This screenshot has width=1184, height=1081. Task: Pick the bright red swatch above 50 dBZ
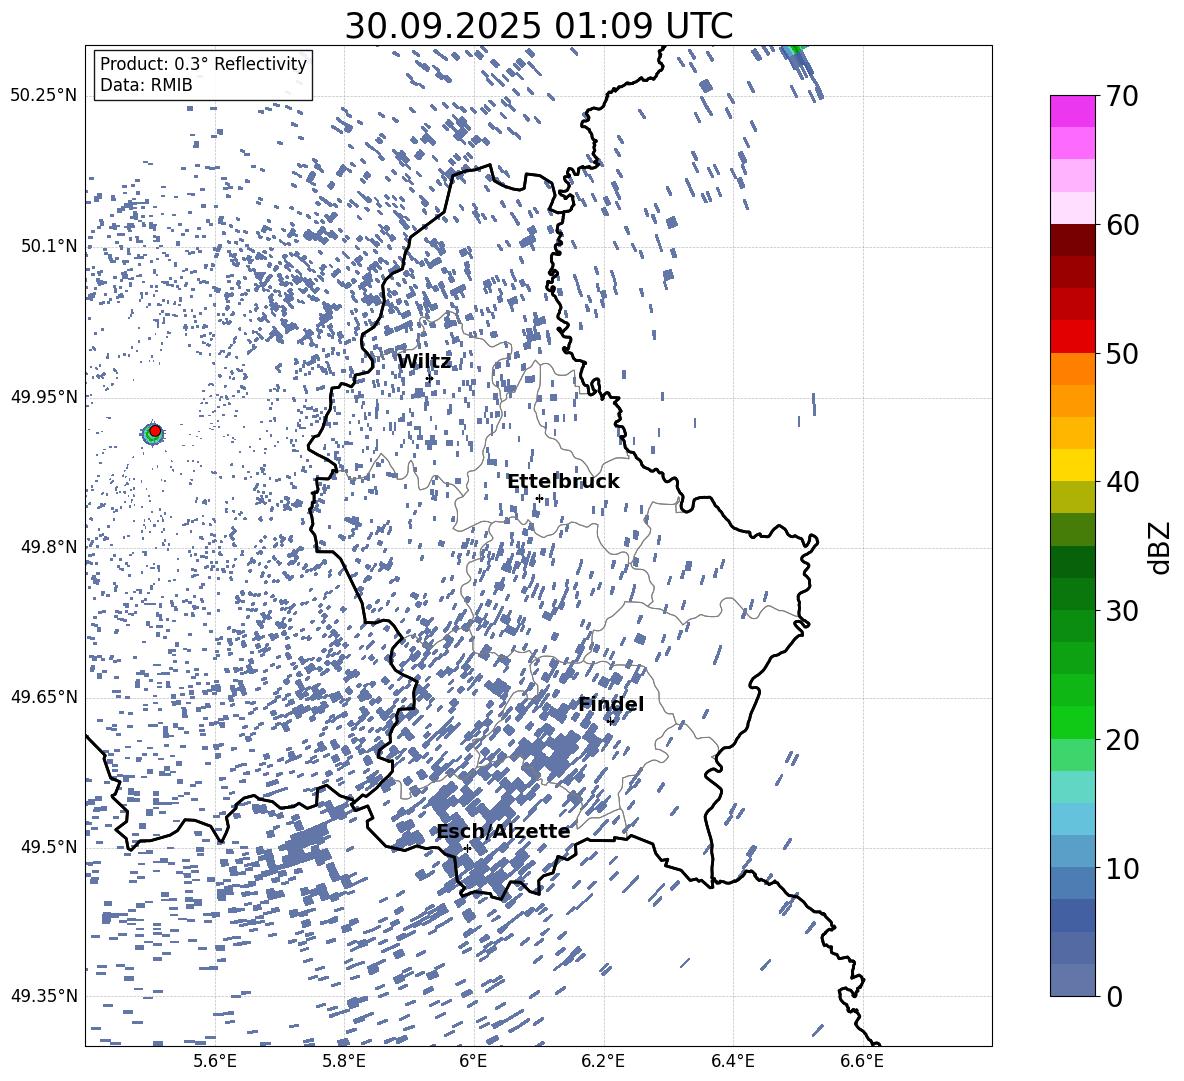point(1073,336)
